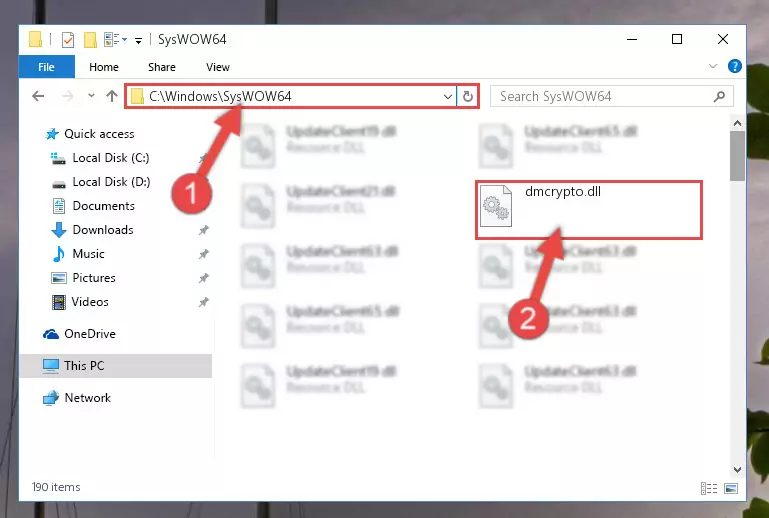769x518 pixels.
Task: Switch to the View ribbon tab
Action: (x=217, y=67)
